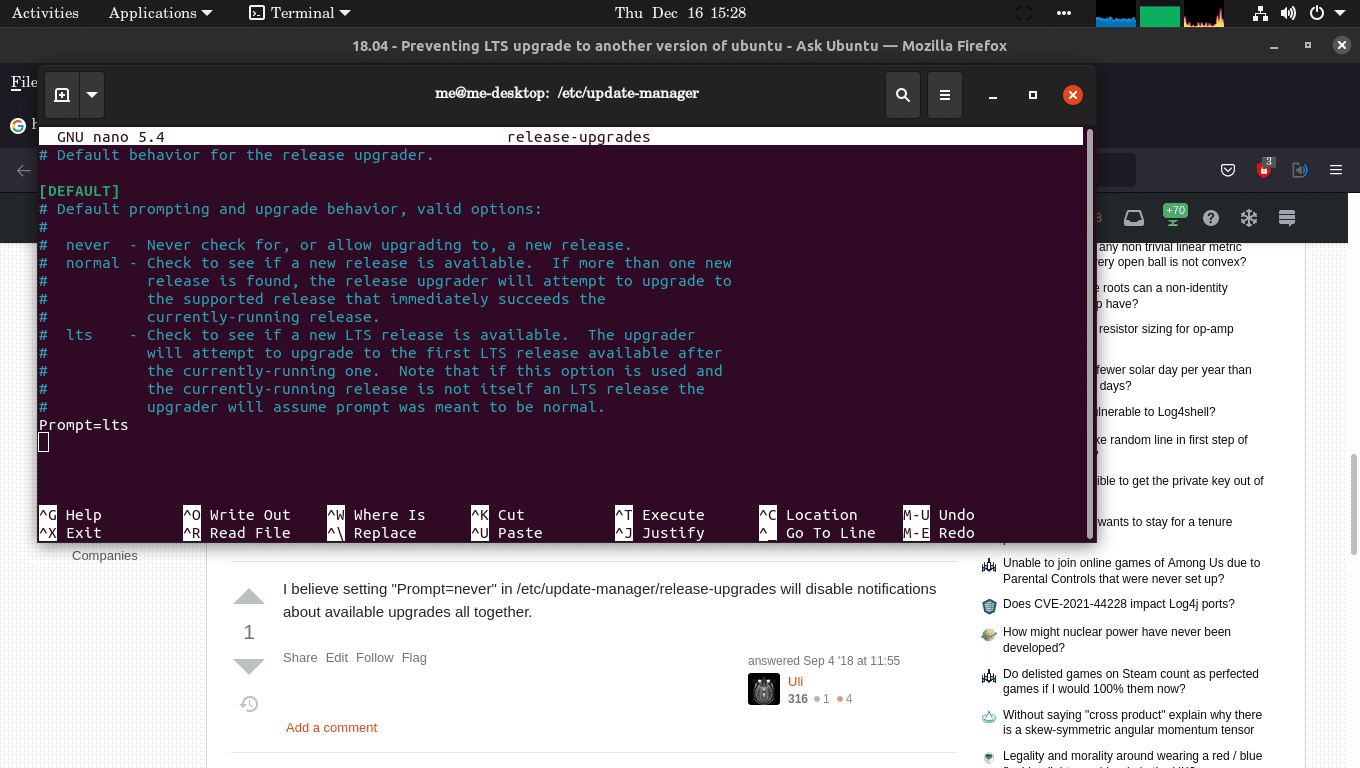The image size is (1360, 768).
Task: Expand the system menu arrow in top bar
Action: click(1340, 13)
